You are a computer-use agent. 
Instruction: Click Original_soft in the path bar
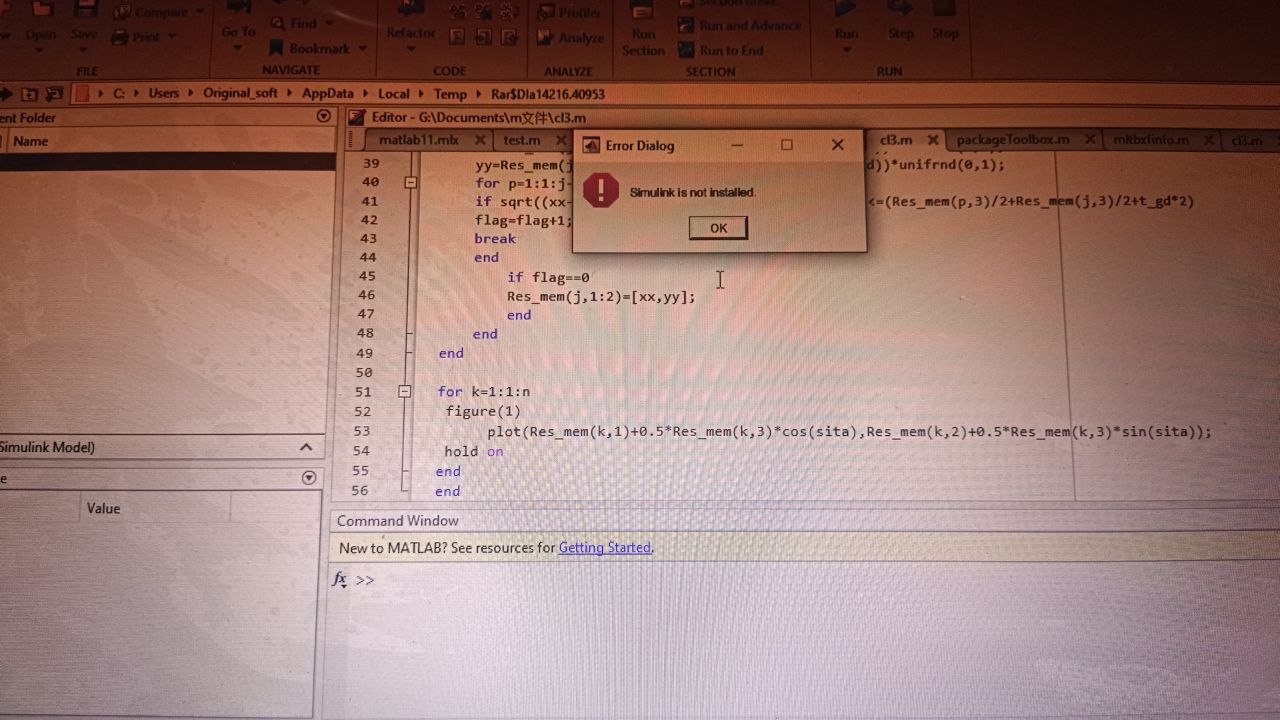click(x=240, y=93)
